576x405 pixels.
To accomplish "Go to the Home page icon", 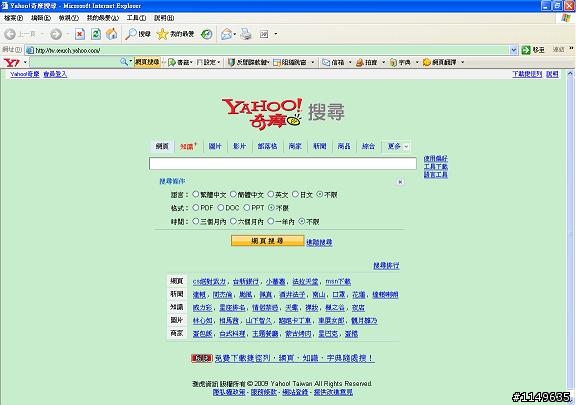I will (112, 34).
